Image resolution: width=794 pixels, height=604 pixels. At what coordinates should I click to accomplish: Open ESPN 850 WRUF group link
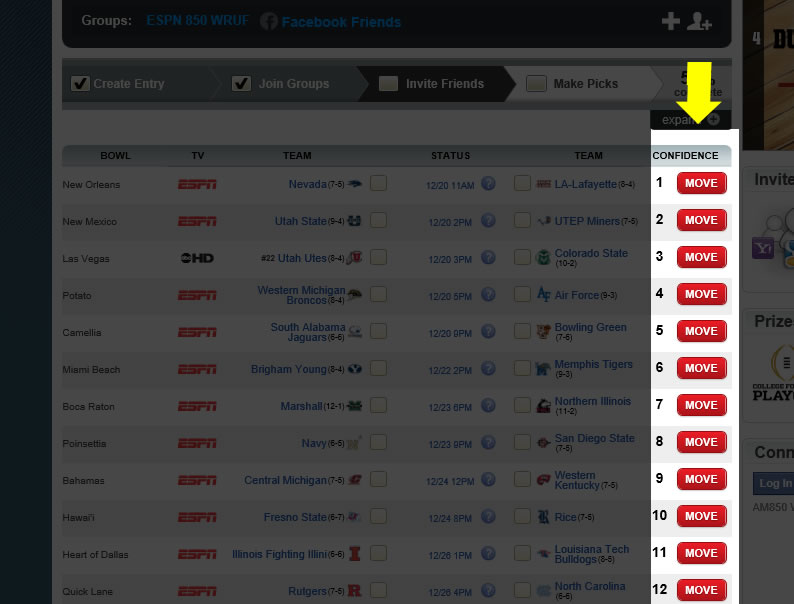click(x=197, y=21)
